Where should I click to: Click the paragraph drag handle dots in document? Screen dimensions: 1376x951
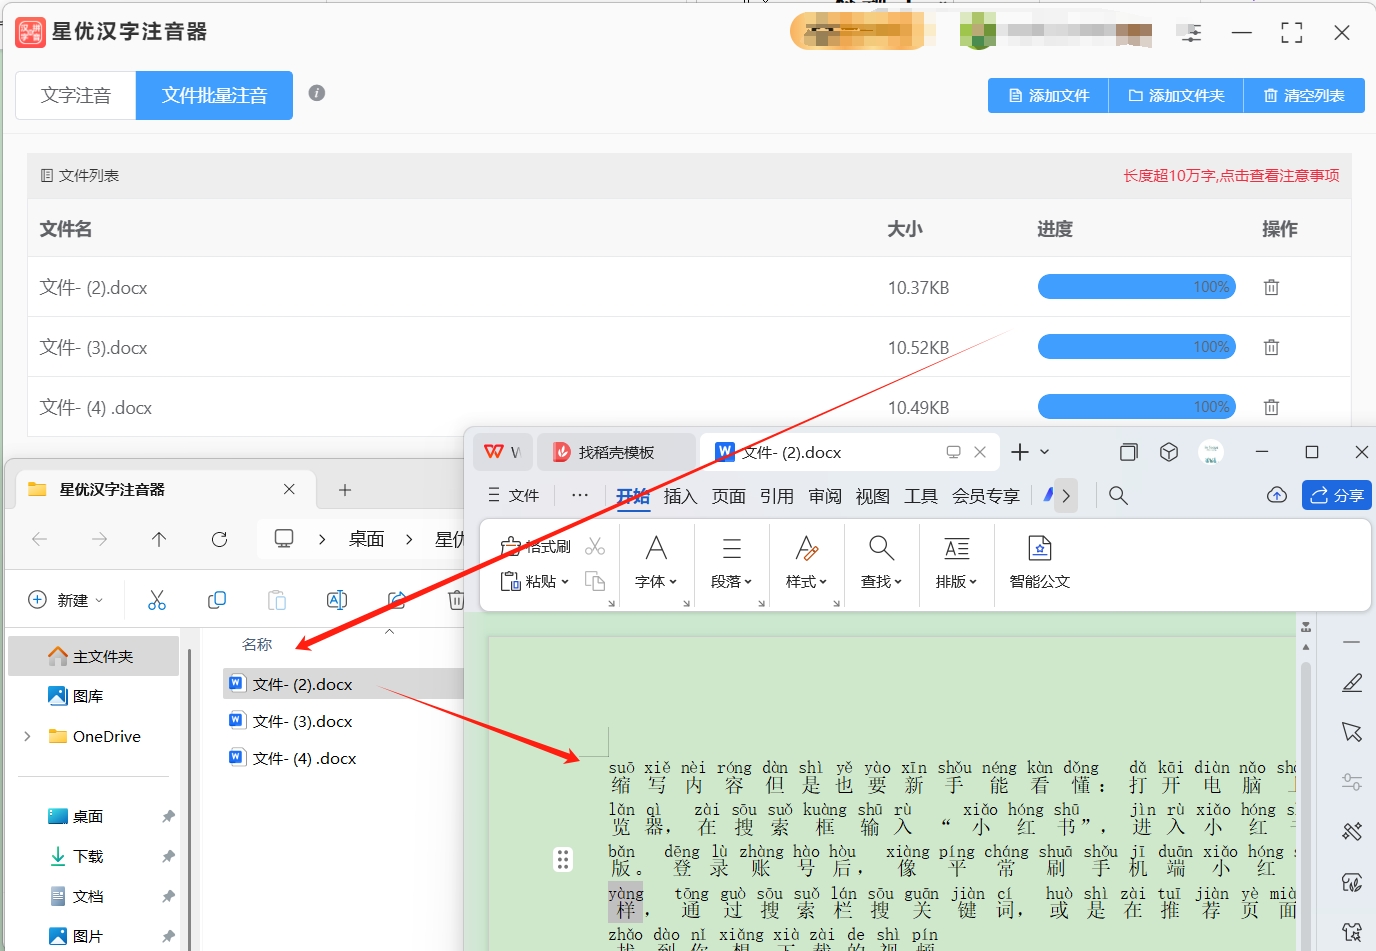coord(563,859)
